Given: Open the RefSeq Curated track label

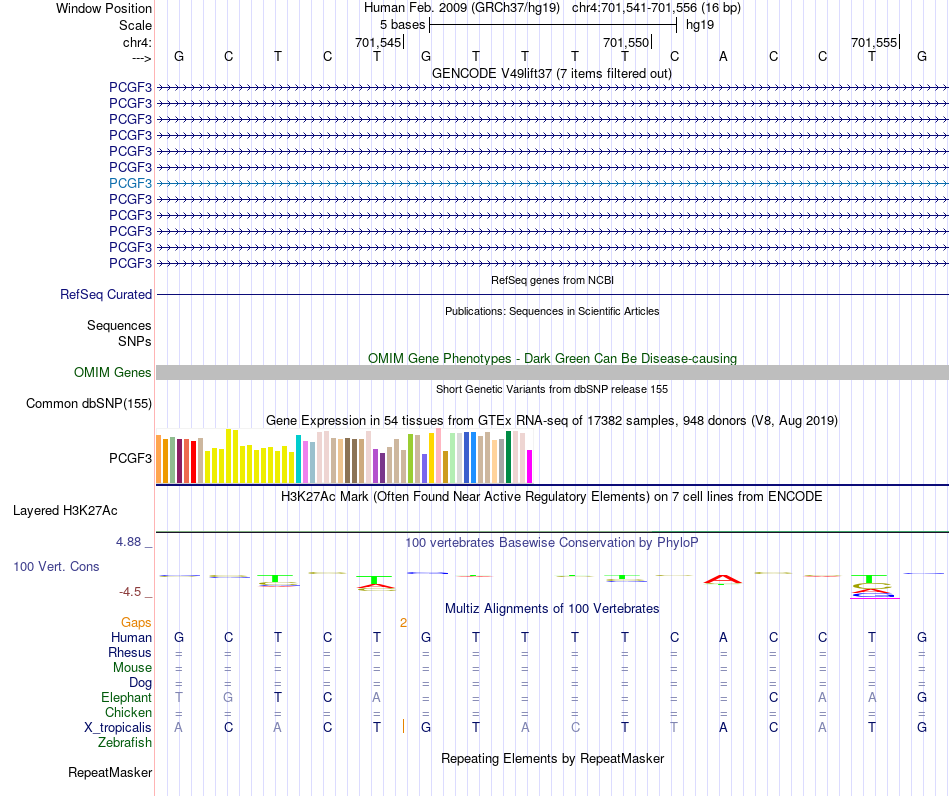Looking at the screenshot, I should [106, 294].
